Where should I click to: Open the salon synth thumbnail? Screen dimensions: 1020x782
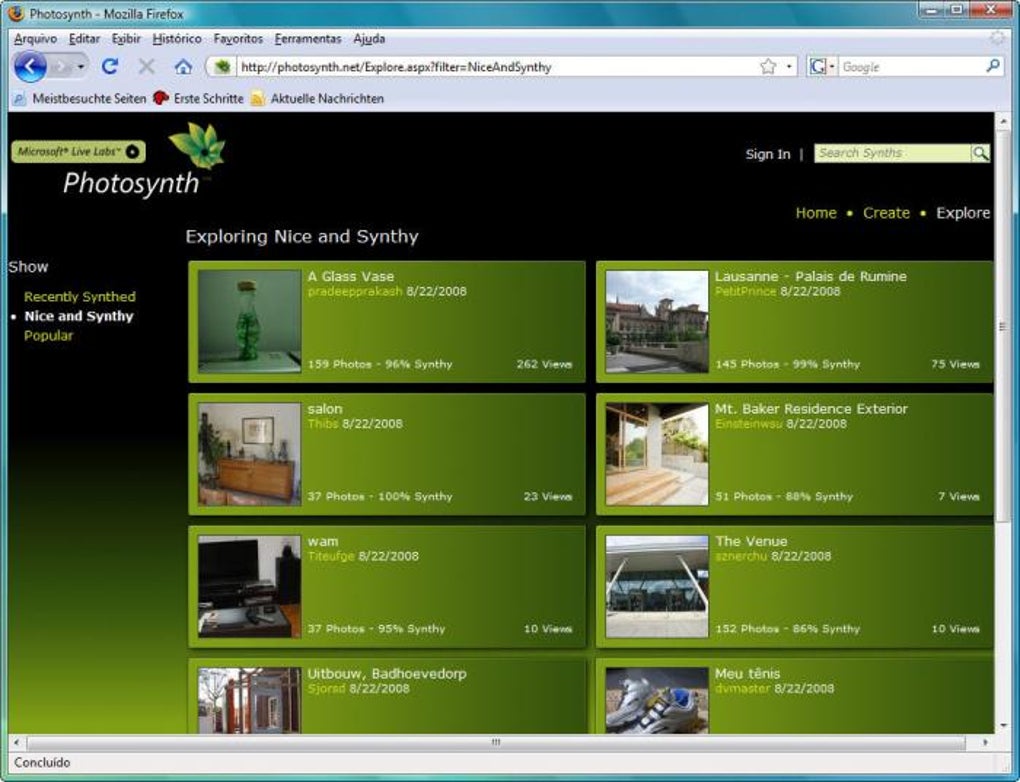249,454
